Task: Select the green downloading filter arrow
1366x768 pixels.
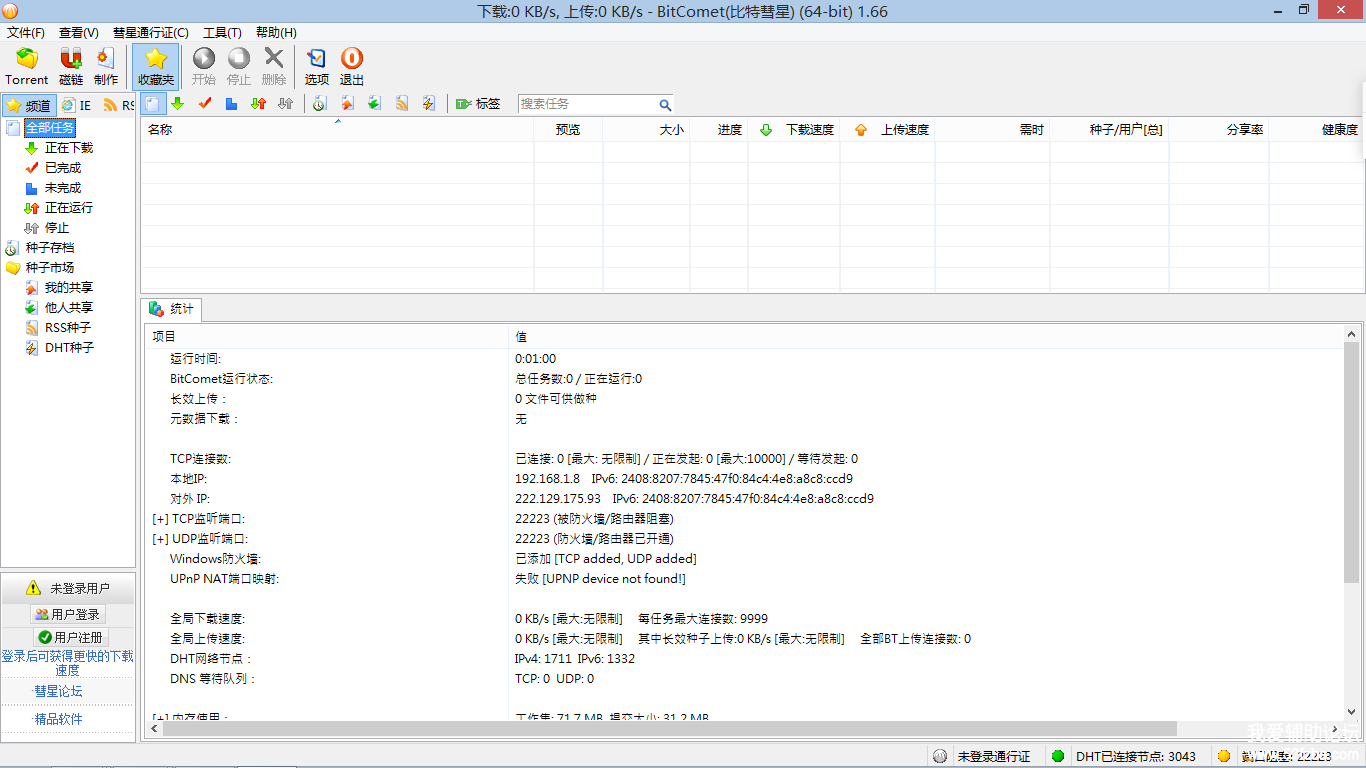Action: coord(178,104)
